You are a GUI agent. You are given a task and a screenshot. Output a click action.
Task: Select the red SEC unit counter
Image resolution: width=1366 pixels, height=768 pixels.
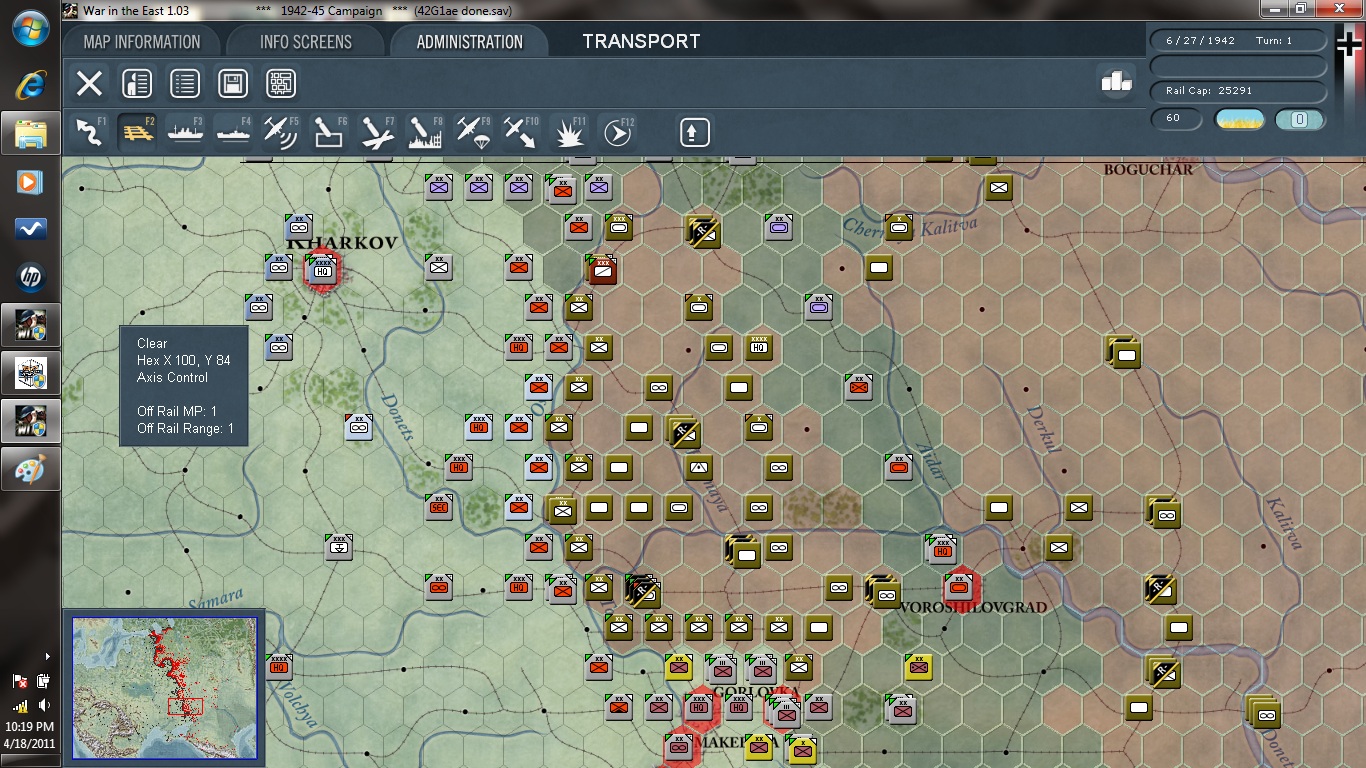(x=439, y=507)
